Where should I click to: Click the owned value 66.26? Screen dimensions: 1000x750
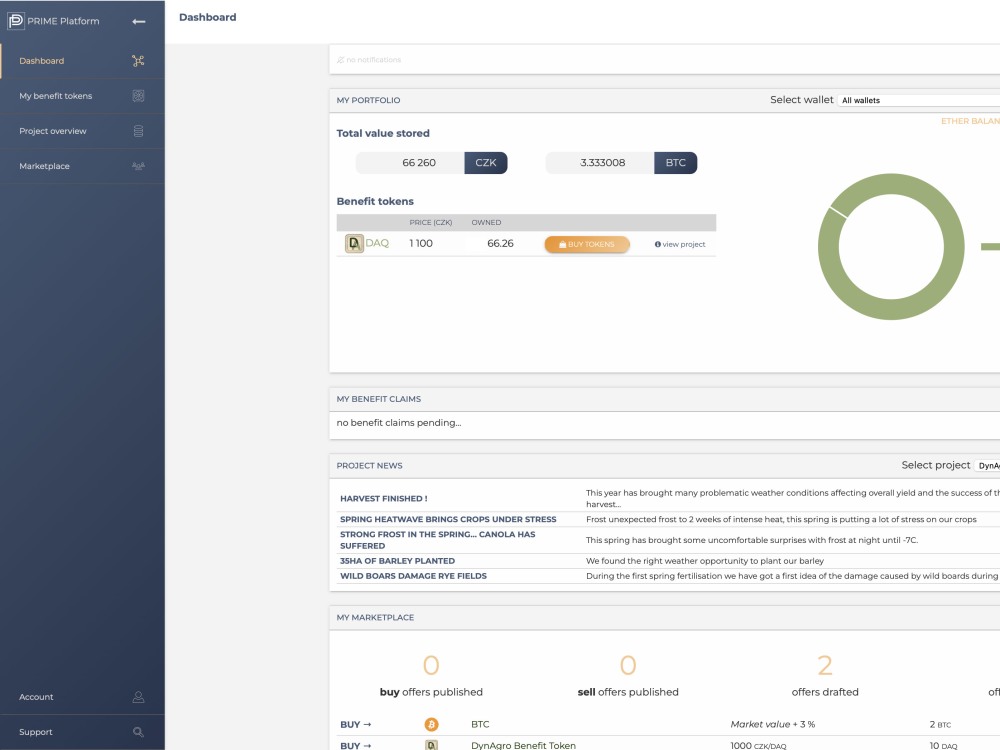[x=500, y=243]
